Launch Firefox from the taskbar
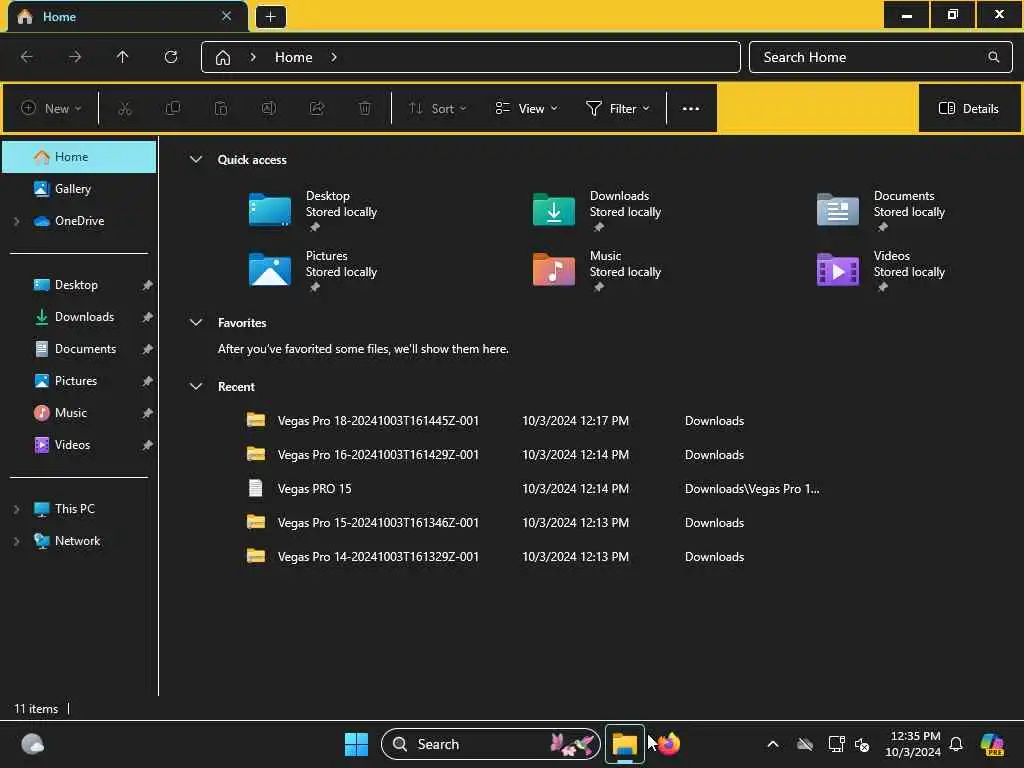 pyautogui.click(x=669, y=744)
